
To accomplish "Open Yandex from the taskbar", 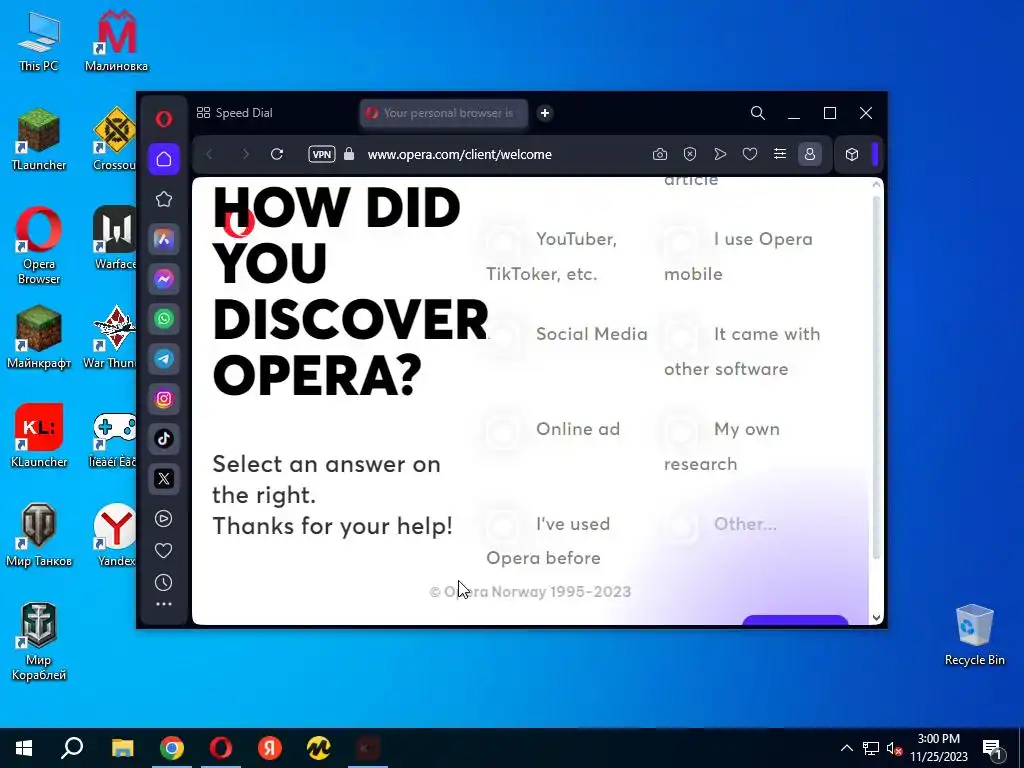I will [270, 748].
